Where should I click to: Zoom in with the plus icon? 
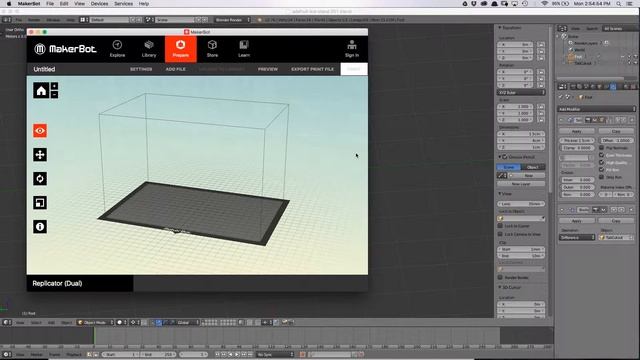(x=54, y=86)
